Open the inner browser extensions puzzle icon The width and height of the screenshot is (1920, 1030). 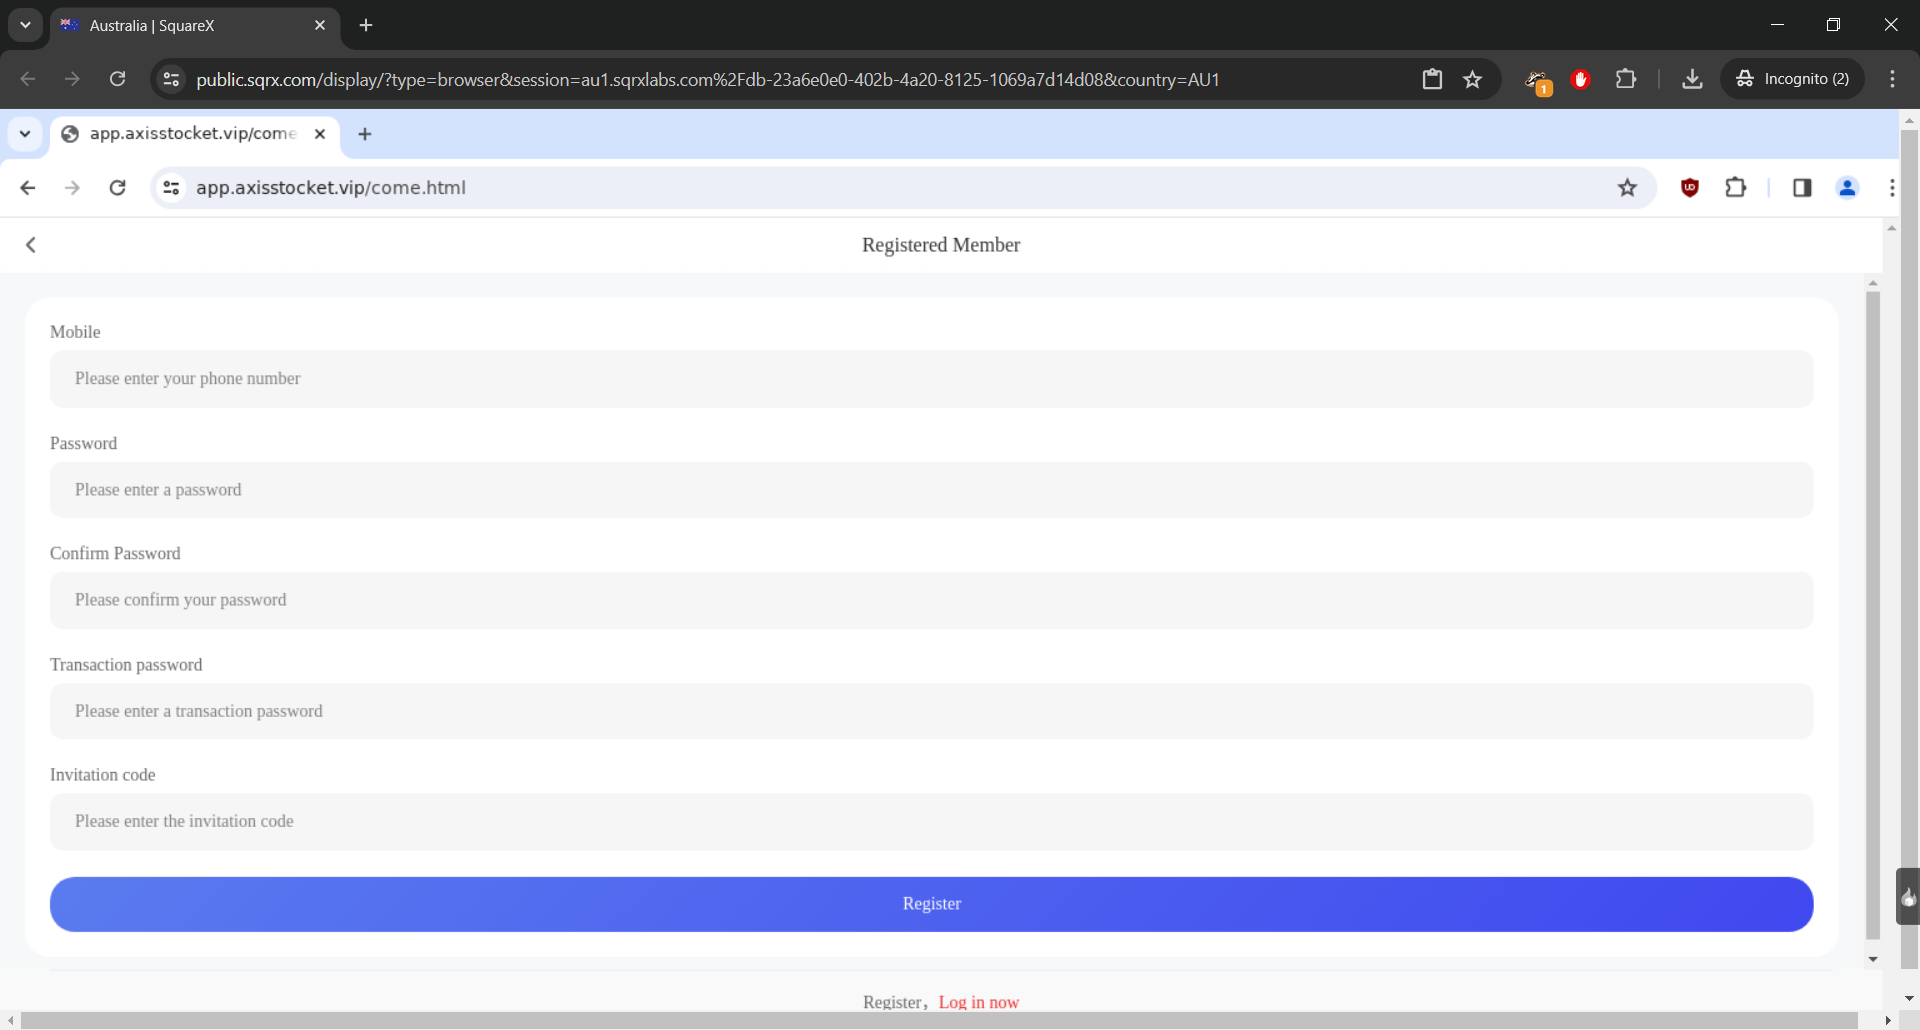(1736, 188)
